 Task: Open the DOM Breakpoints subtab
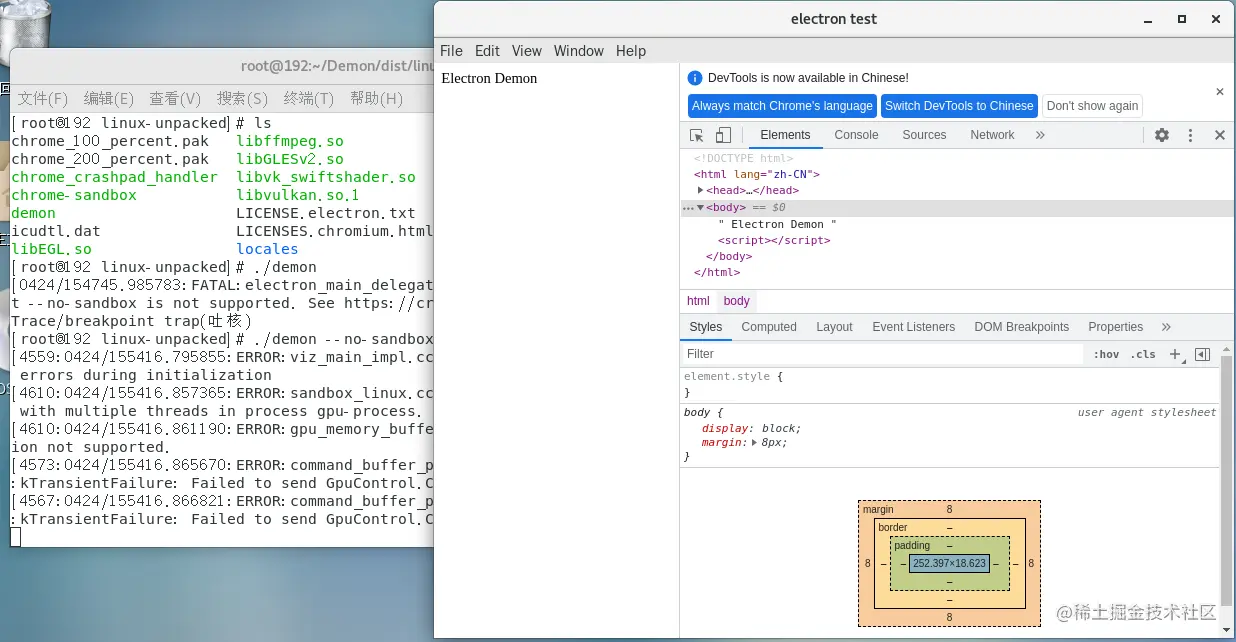click(1021, 327)
